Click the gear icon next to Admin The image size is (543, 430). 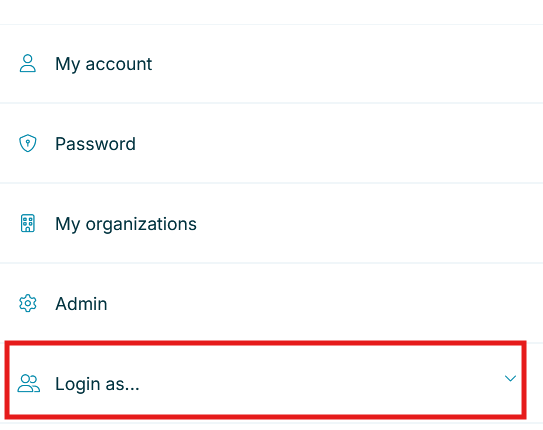pos(28,303)
